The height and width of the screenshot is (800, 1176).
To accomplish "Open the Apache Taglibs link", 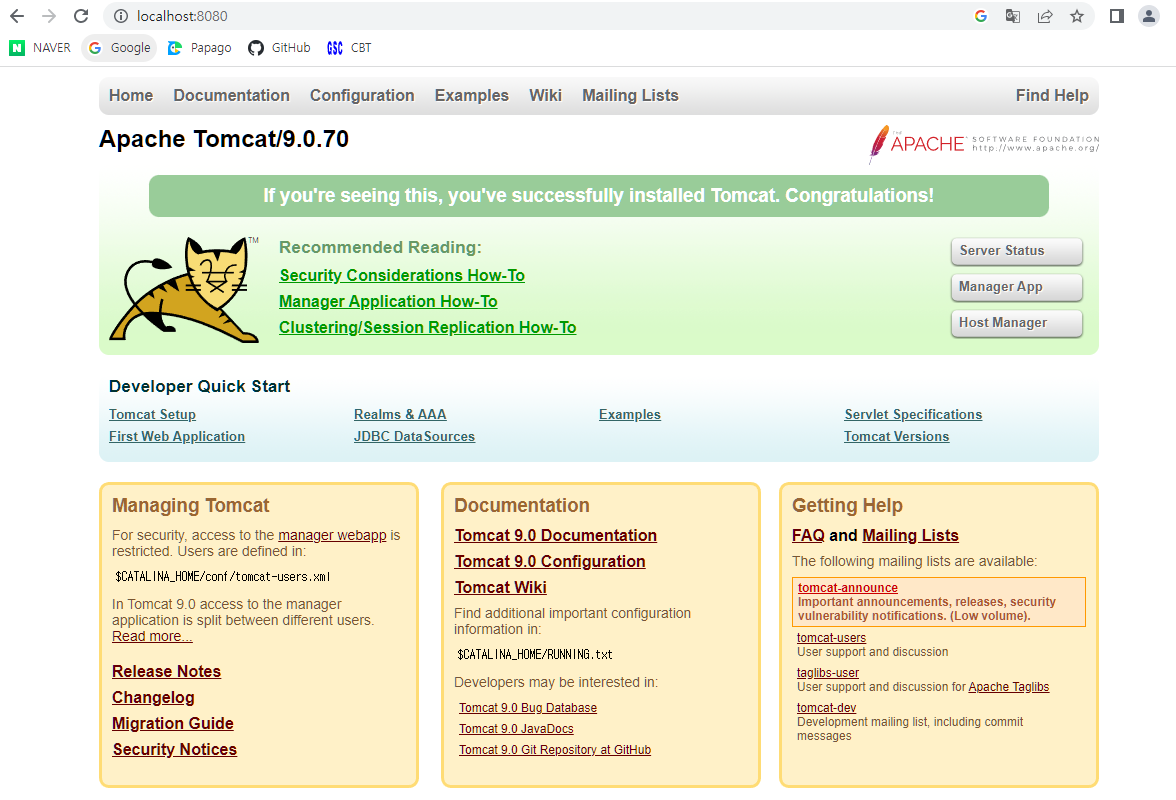I will (x=1009, y=687).
